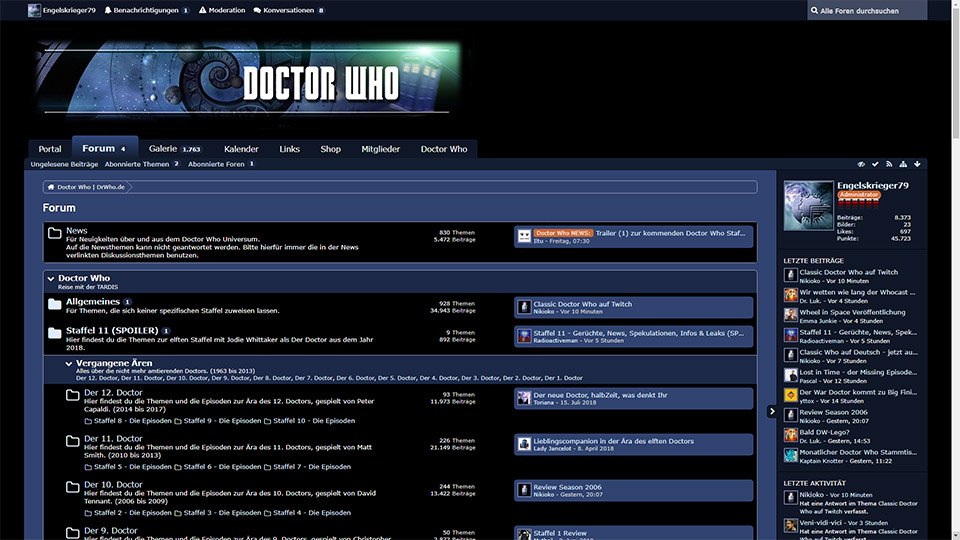Click Veni-vidi-vici avatar in Letzte Aktivität
This screenshot has height=540, width=960.
click(790, 525)
